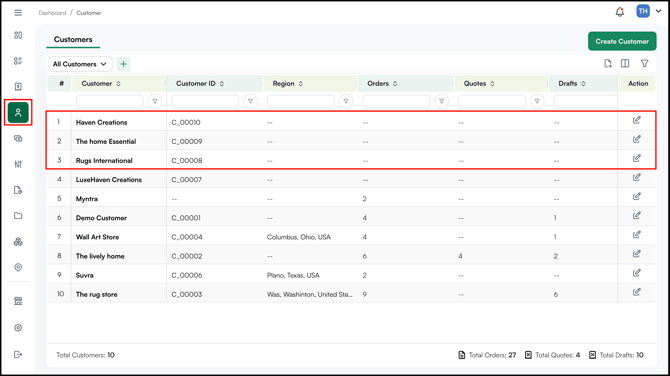Open the settings gear icon in sidebar

pos(18,328)
